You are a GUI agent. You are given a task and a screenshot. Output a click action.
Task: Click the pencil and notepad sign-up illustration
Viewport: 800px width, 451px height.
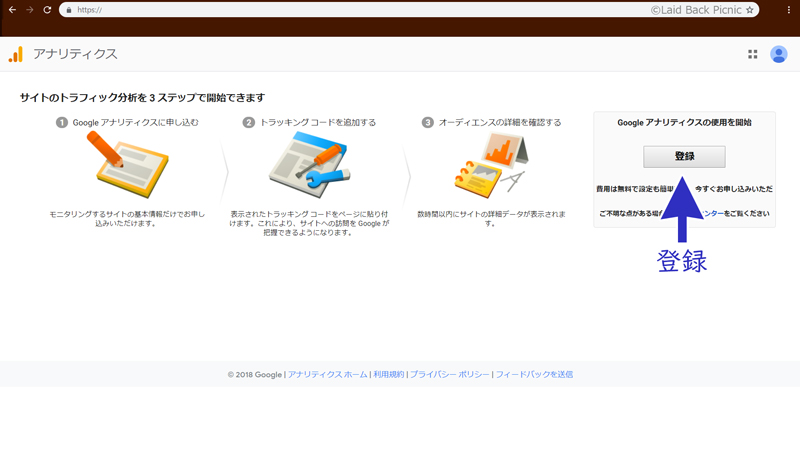point(128,164)
